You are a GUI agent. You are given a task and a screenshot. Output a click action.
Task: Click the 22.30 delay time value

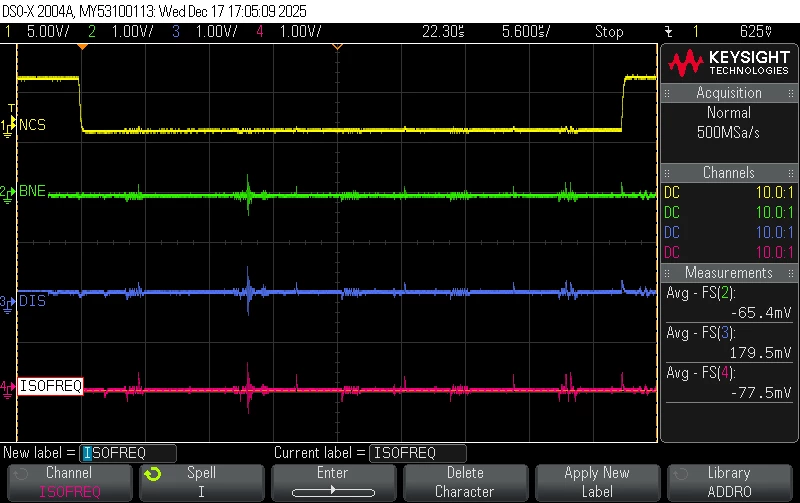pos(443,32)
